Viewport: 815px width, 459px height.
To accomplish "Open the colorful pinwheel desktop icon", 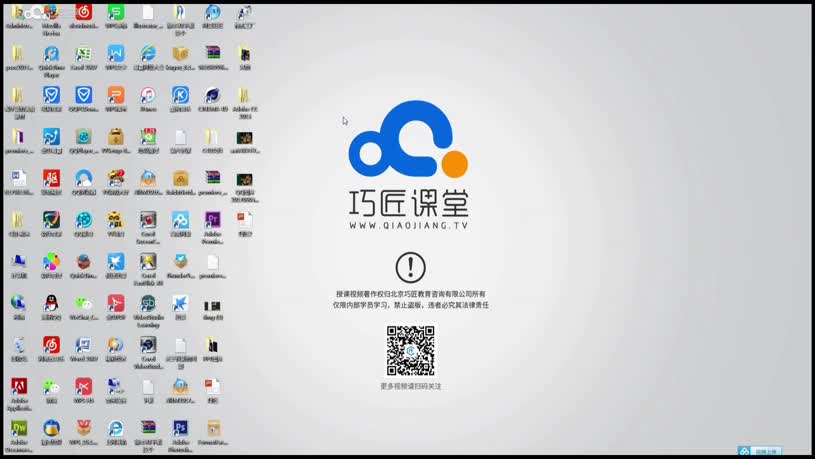I will tap(51, 261).
